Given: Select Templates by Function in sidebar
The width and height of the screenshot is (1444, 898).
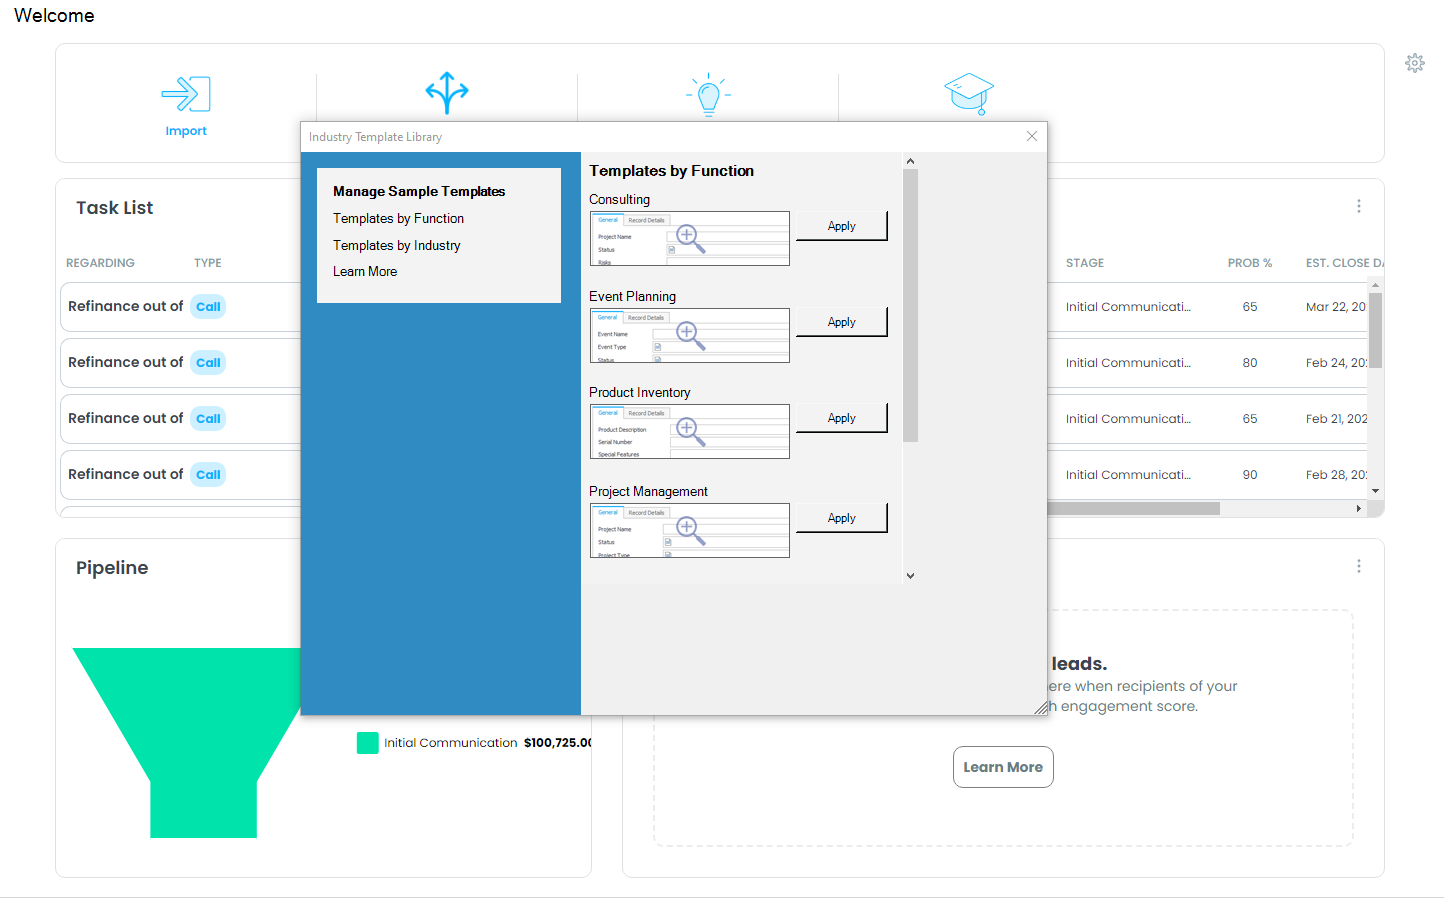Looking at the screenshot, I should (x=398, y=218).
